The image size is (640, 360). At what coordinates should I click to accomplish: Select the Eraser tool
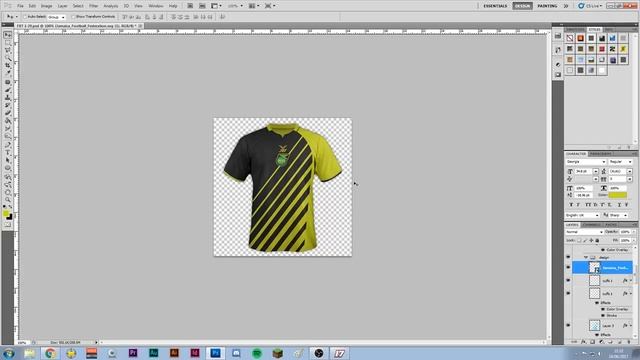8,113
